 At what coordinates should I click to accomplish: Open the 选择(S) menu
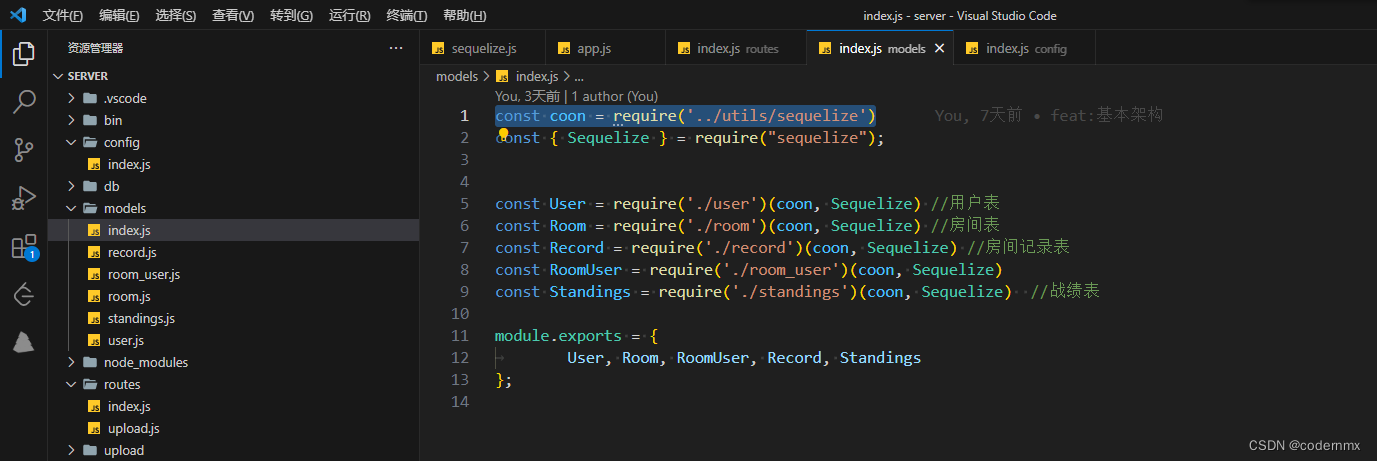click(x=175, y=16)
